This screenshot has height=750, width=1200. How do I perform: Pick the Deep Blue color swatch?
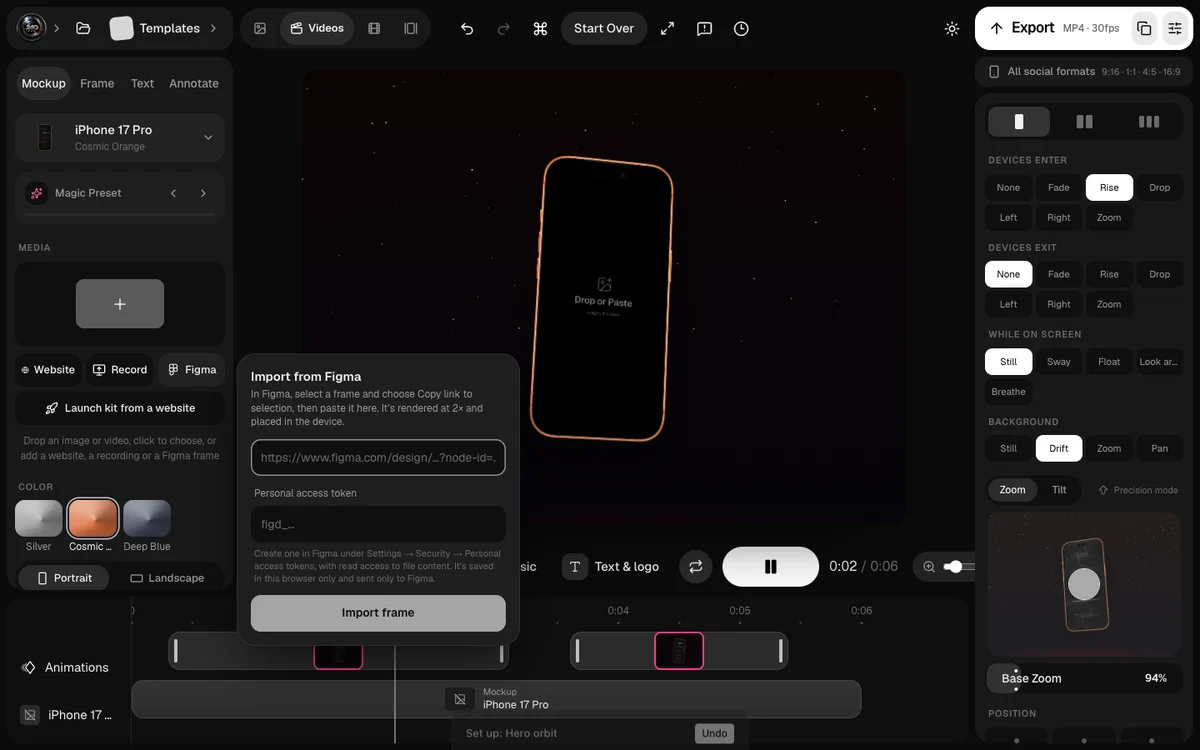[x=147, y=519]
